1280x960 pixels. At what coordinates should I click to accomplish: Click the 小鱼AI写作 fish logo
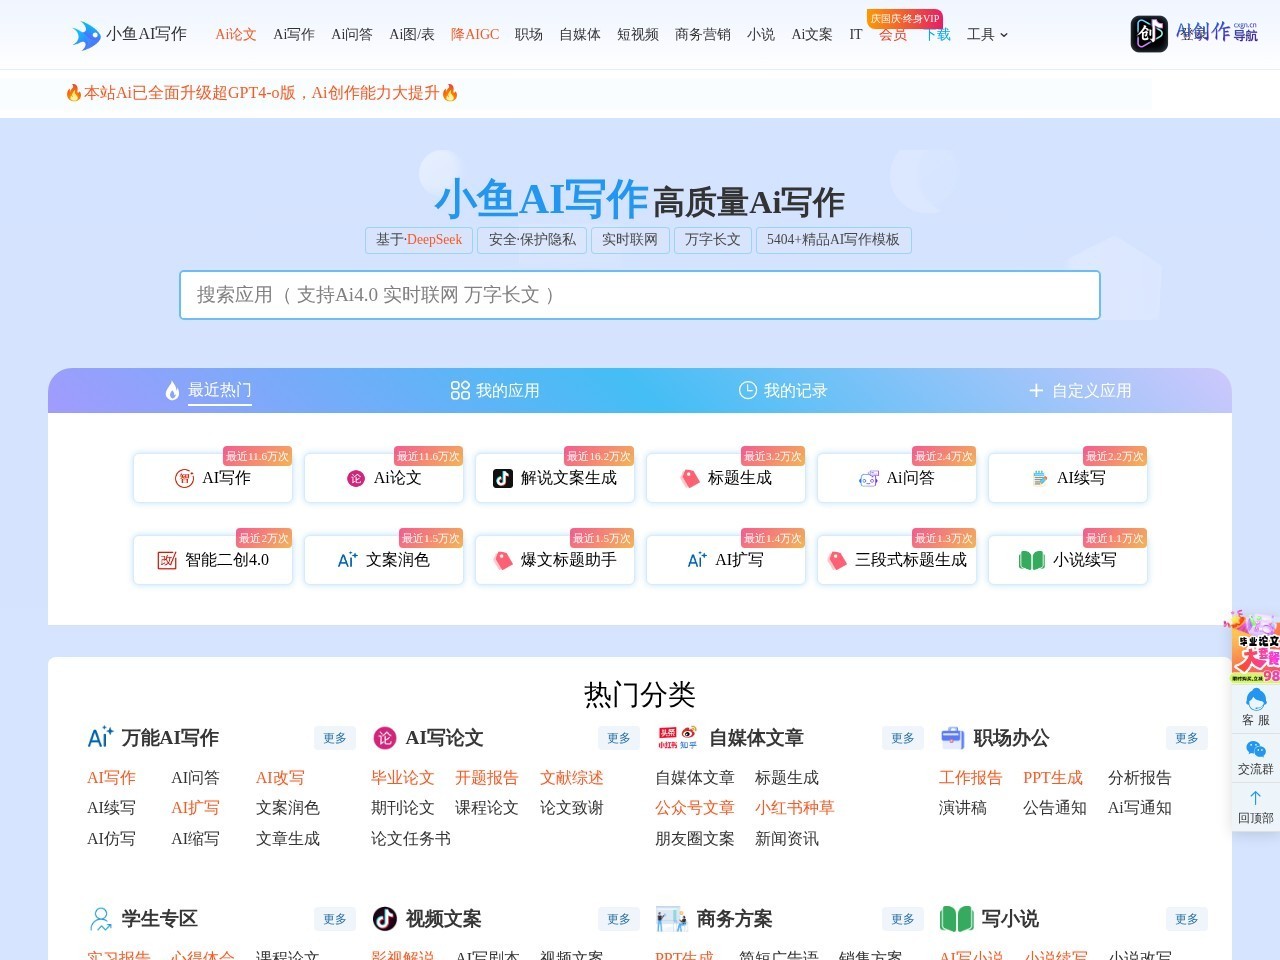pos(86,35)
